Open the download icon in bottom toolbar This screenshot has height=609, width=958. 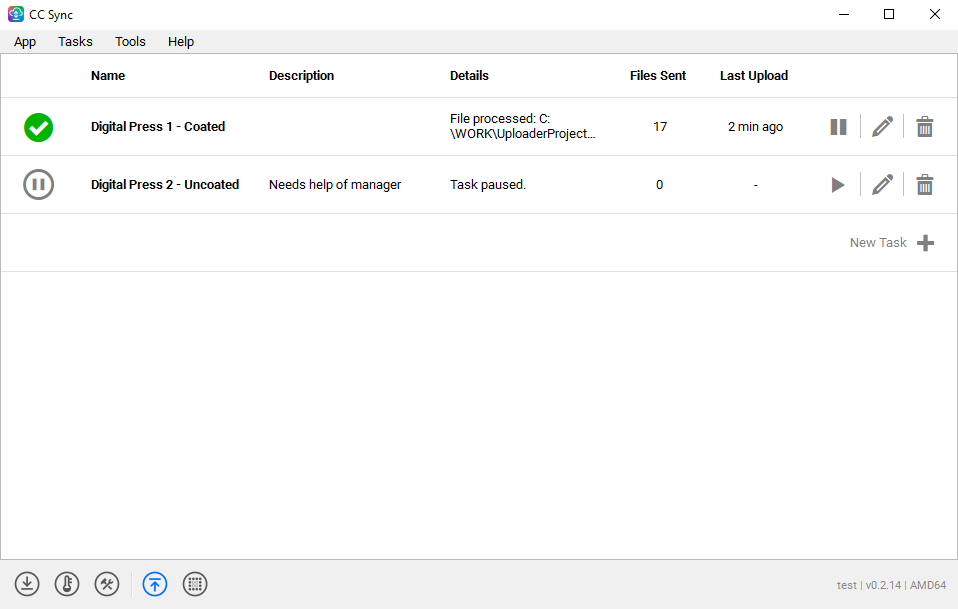(27, 584)
